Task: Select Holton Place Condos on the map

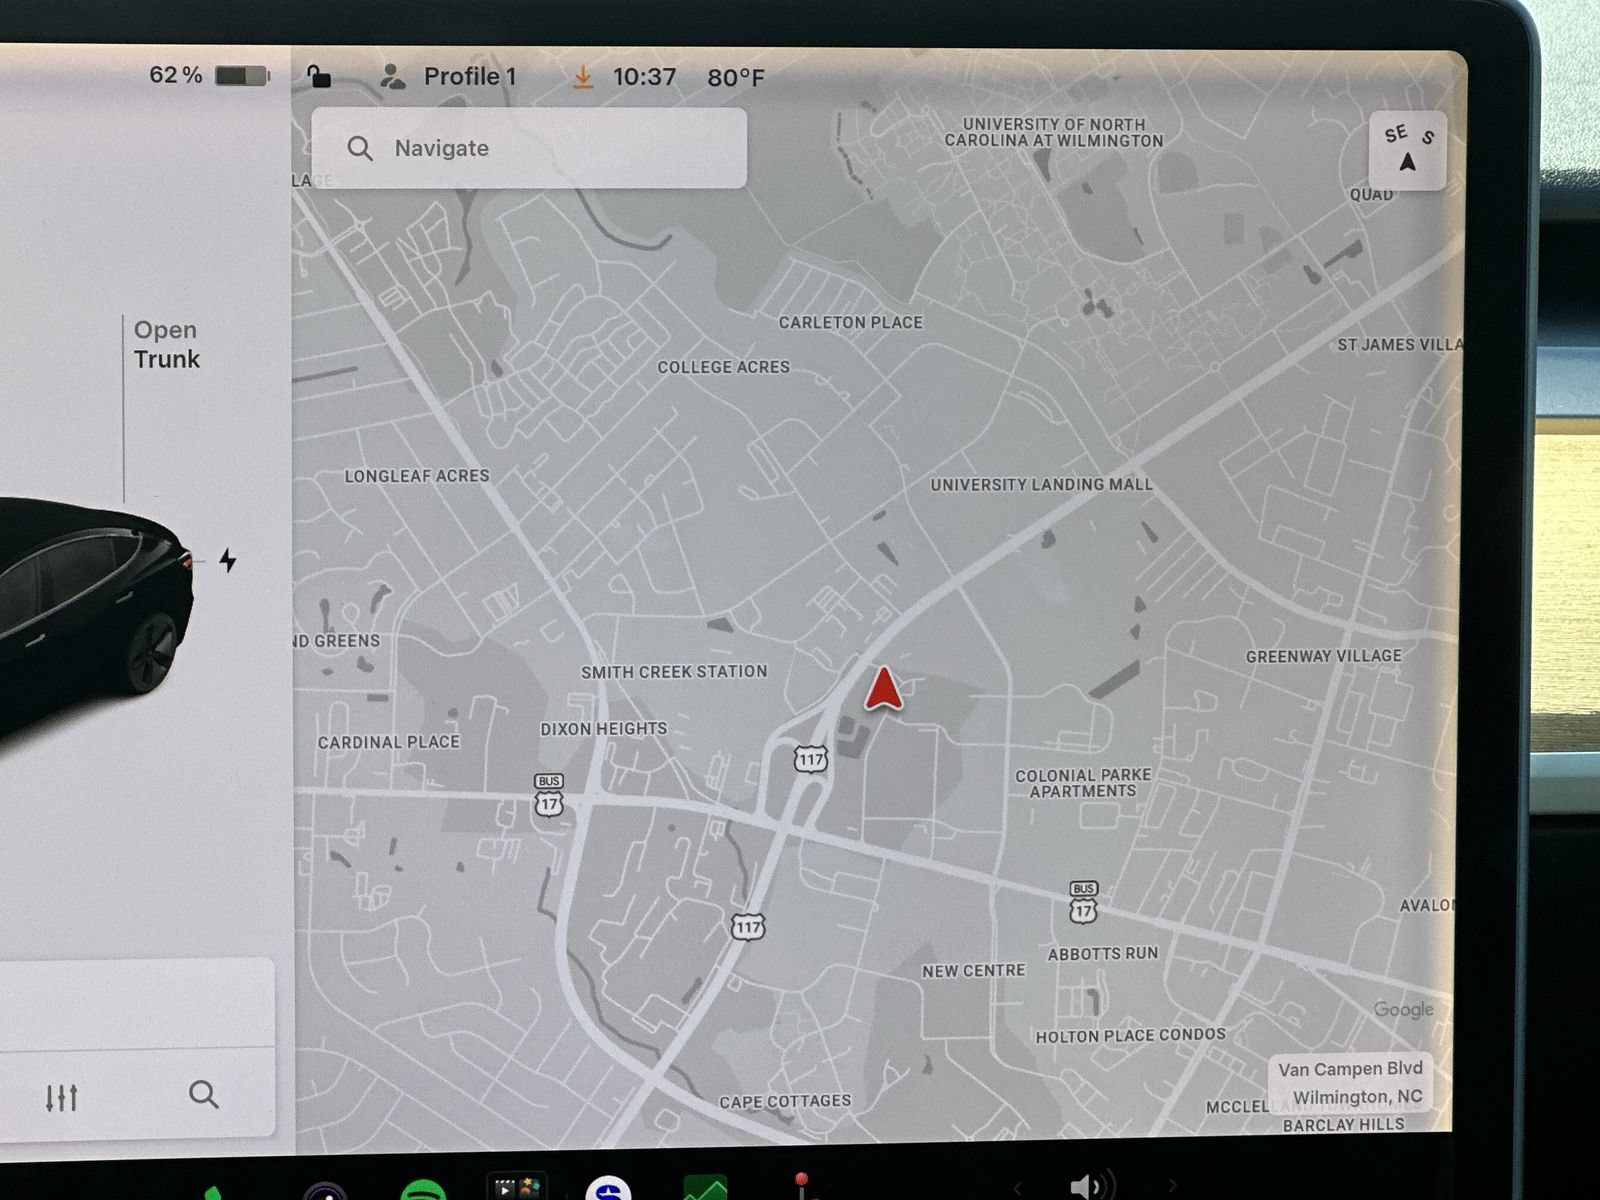Action: coord(1131,1036)
